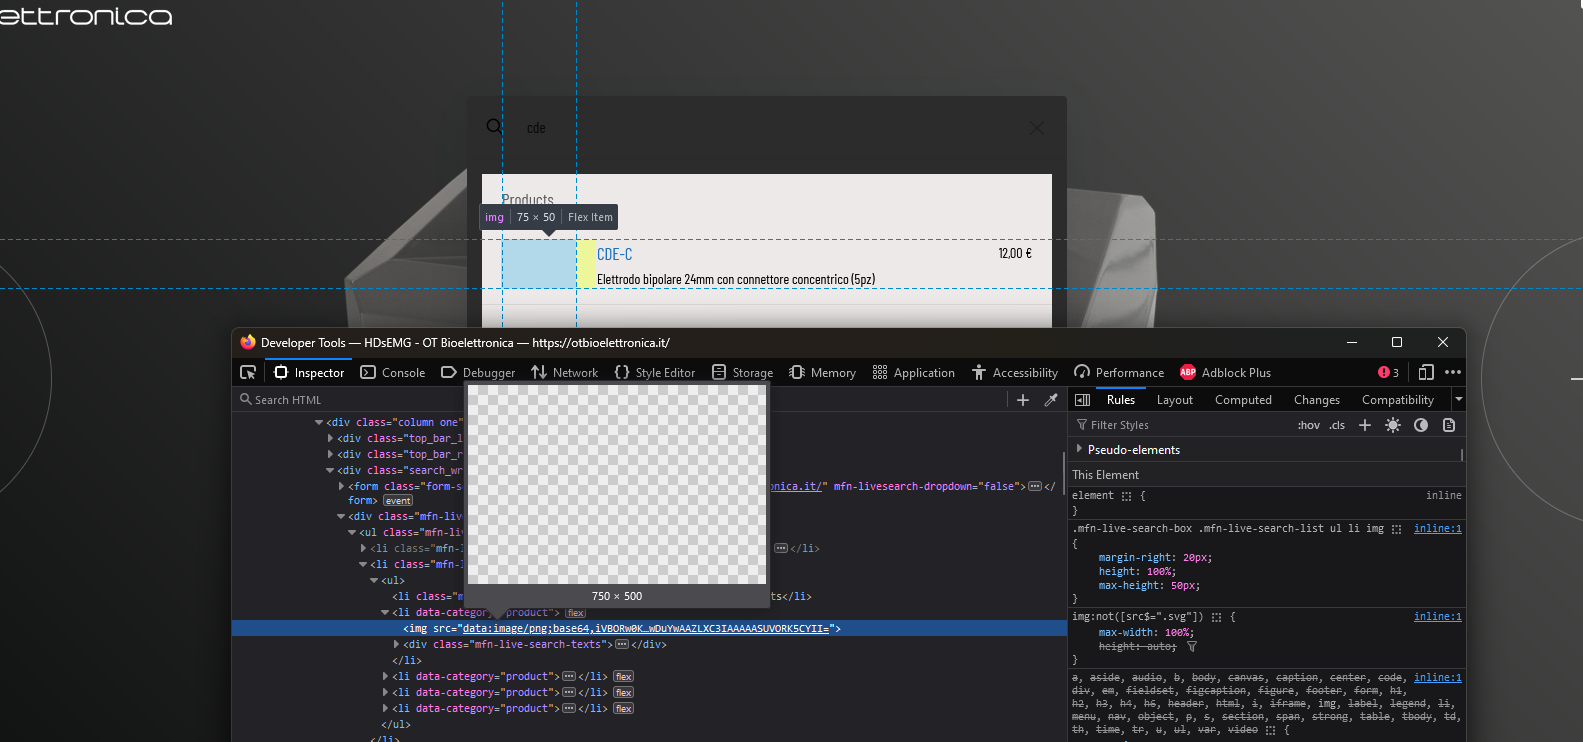The height and width of the screenshot is (742, 1583).
Task: Toggle the element rule selector highlighter
Action: 1127,496
